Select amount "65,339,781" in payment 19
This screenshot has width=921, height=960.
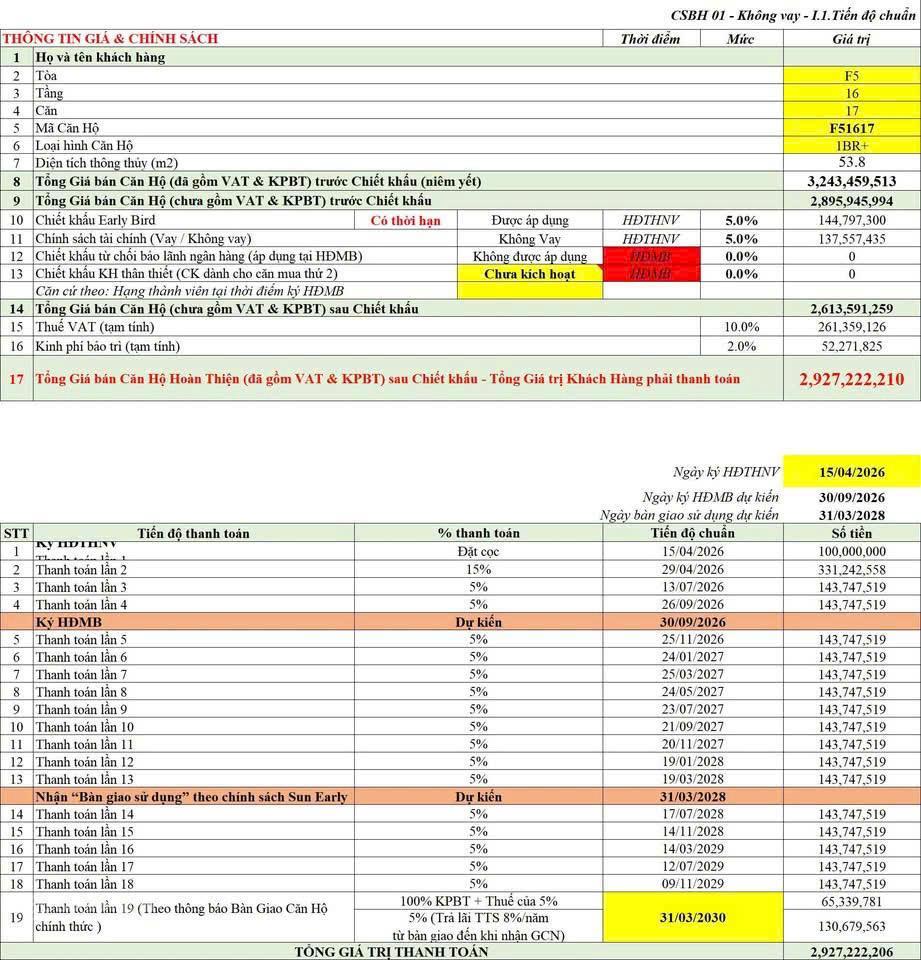852,902
